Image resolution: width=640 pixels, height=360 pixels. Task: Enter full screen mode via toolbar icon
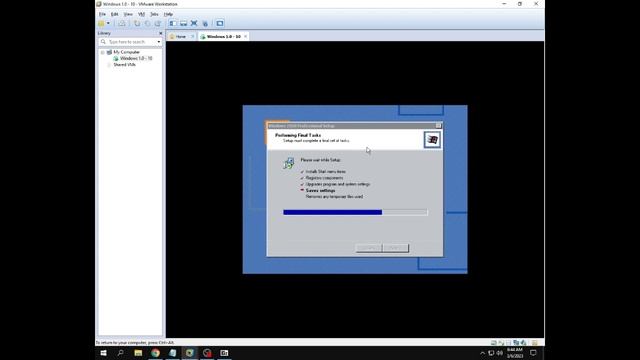coord(194,23)
